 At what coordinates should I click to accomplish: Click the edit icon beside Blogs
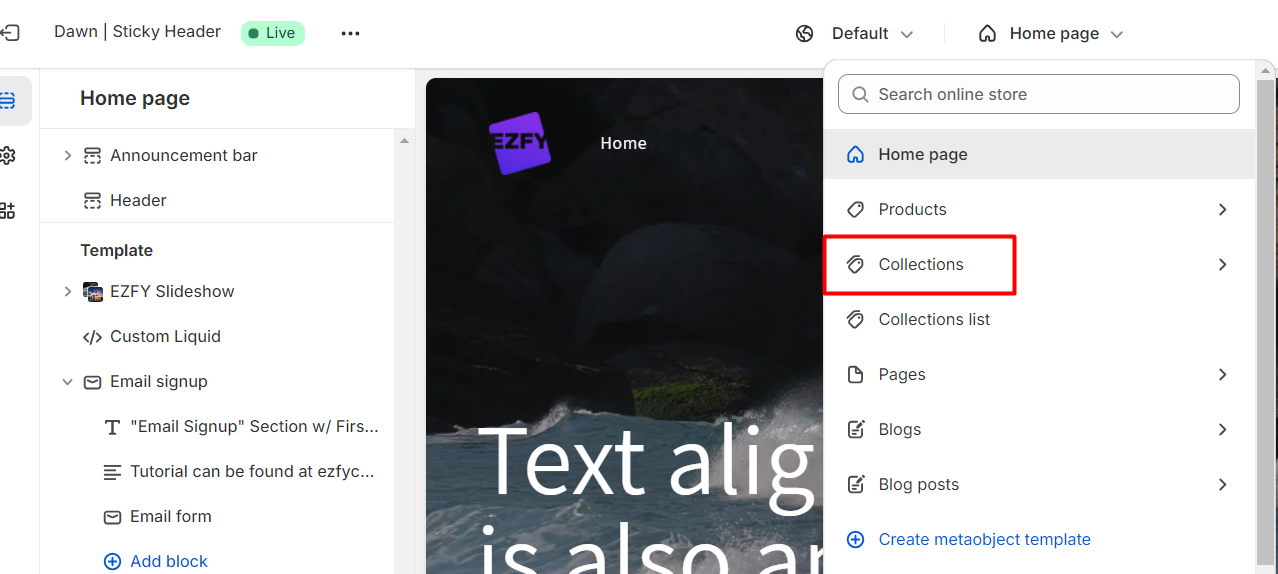pyautogui.click(x=855, y=429)
